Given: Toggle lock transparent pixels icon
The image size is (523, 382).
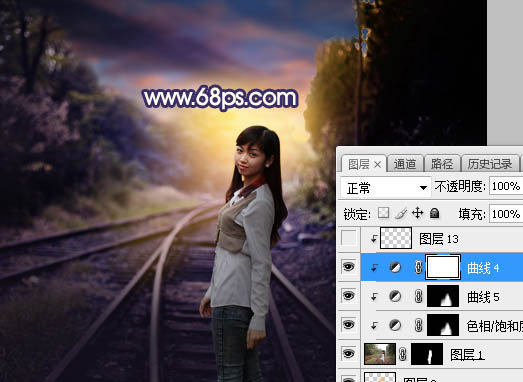Looking at the screenshot, I should pos(383,213).
